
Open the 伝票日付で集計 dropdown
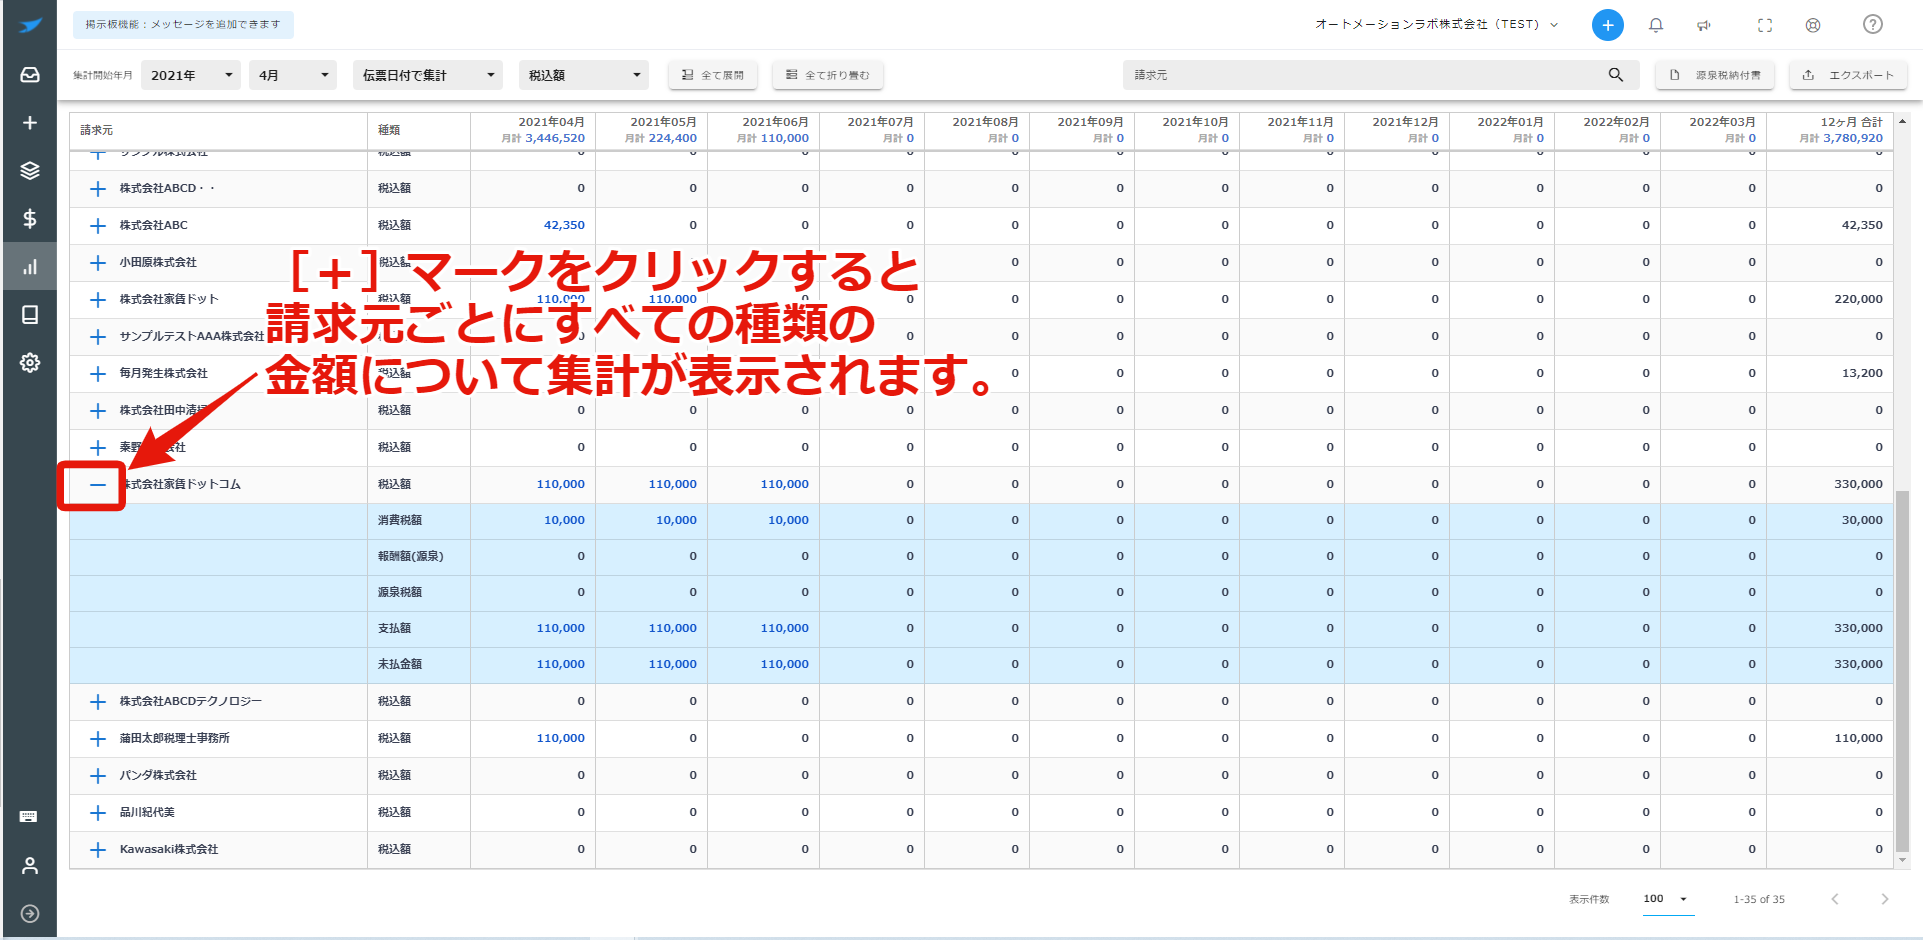coord(428,75)
